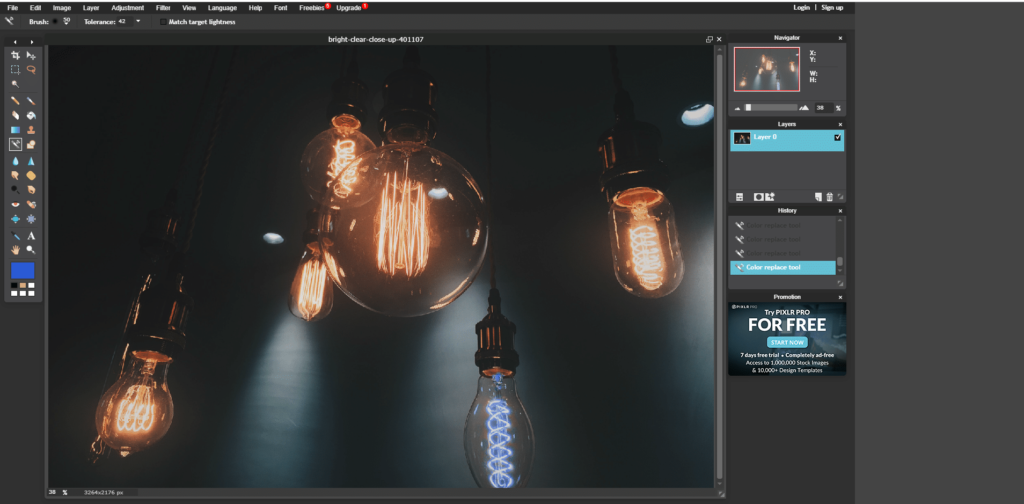Select the Pencil tool
1024x504 pixels.
pos(15,101)
